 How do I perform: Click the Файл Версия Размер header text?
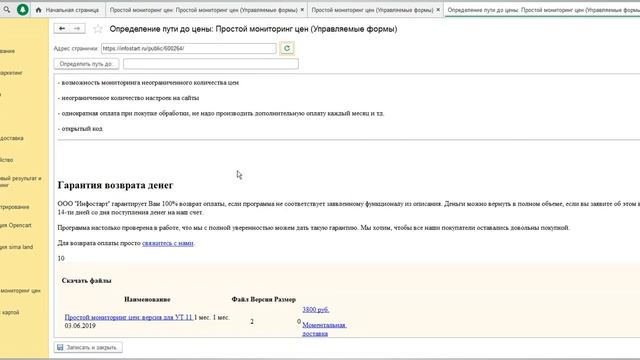[264, 299]
